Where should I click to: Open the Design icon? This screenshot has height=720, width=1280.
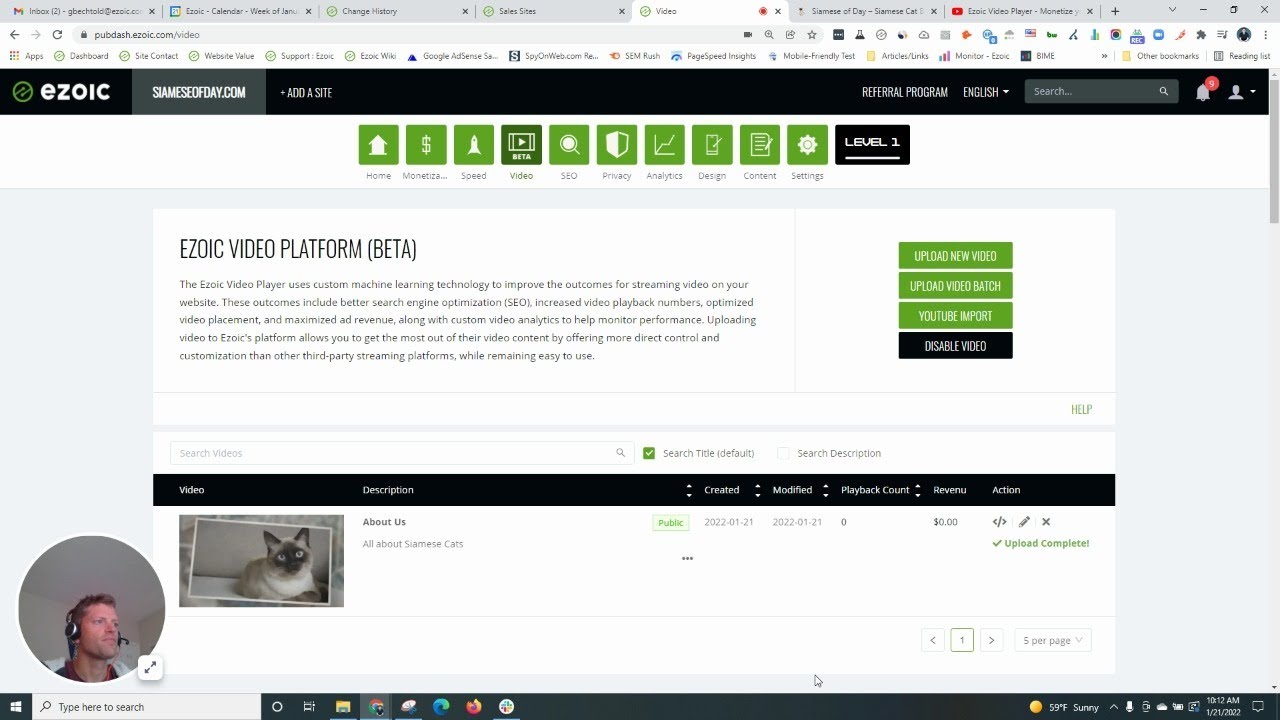[712, 145]
